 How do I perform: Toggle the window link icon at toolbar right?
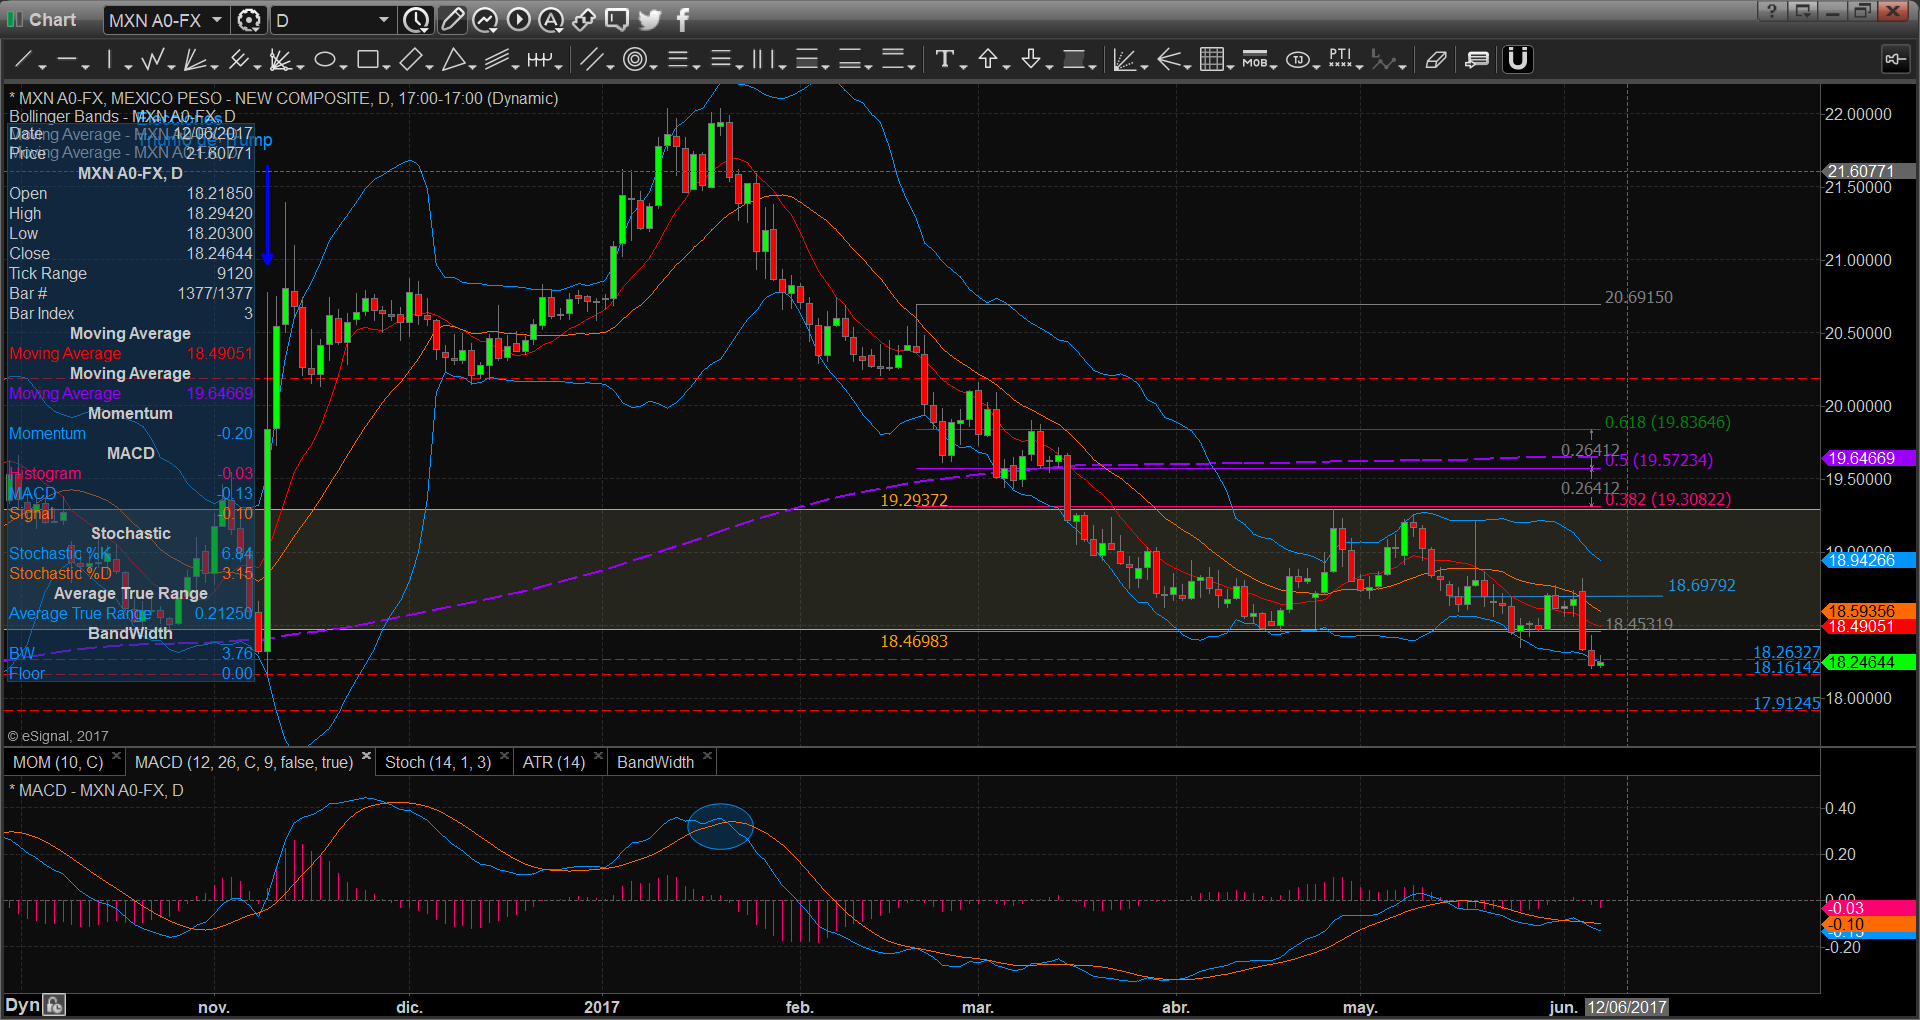(1895, 60)
